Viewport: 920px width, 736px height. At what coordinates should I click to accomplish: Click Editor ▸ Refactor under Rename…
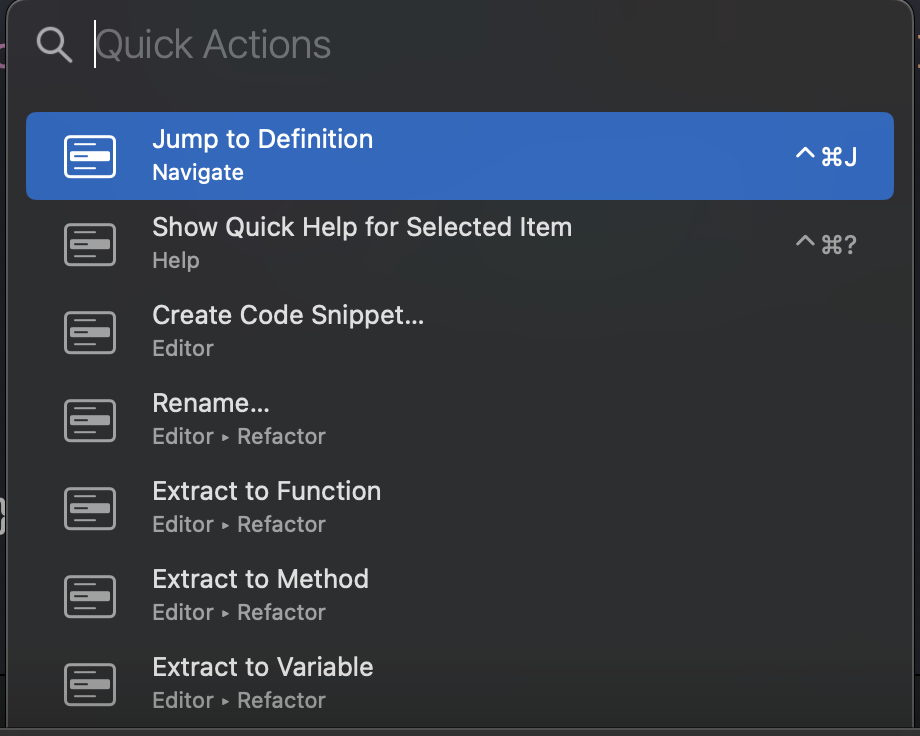click(239, 437)
